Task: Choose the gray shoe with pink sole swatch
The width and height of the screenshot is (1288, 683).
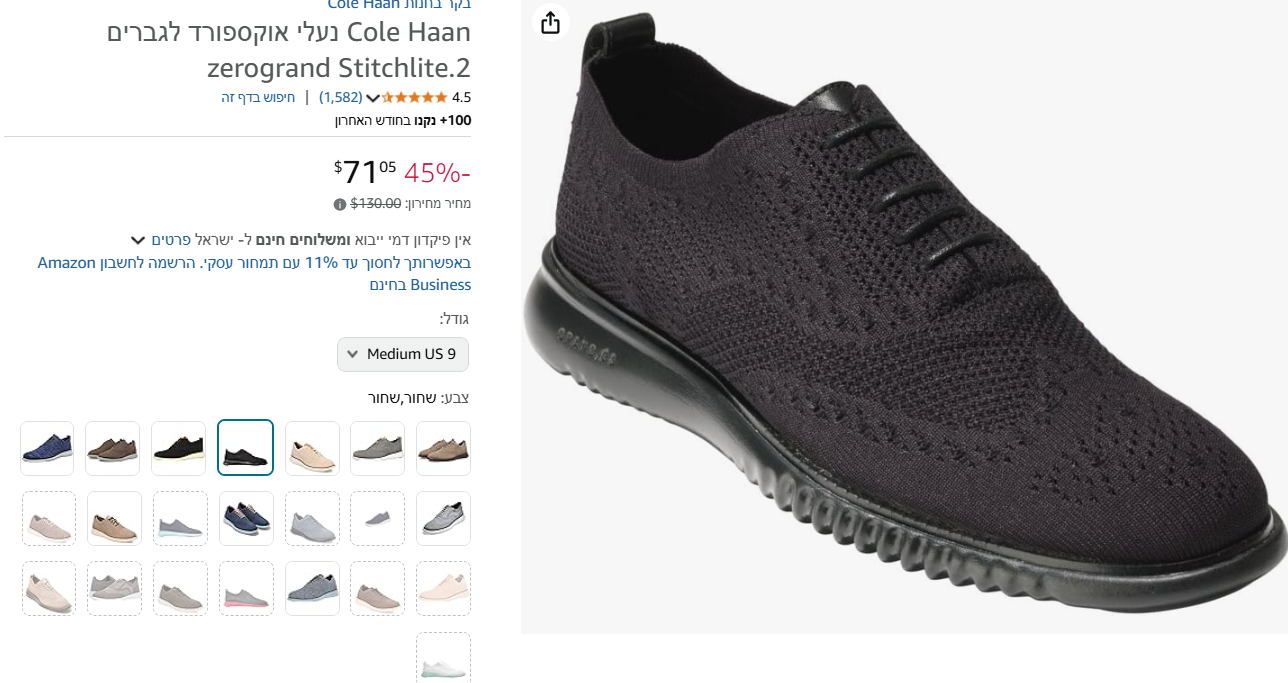Action: click(x=246, y=588)
